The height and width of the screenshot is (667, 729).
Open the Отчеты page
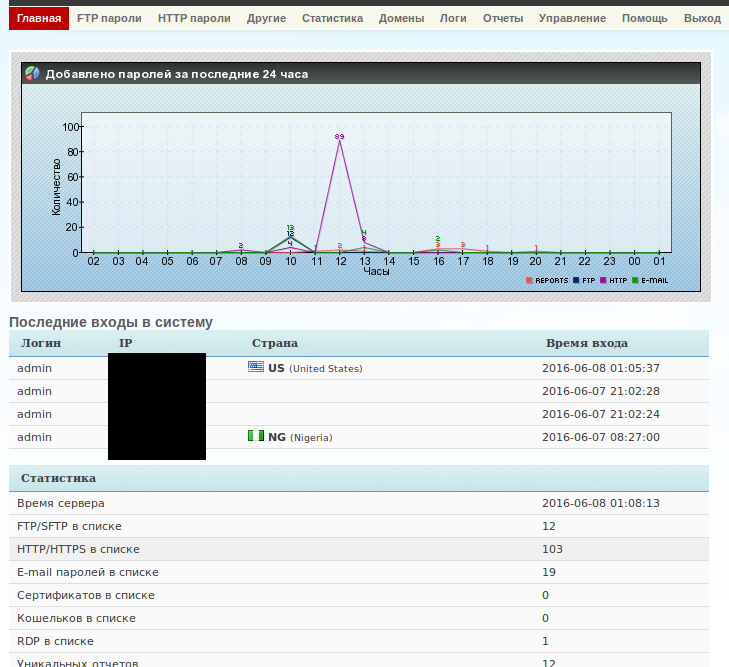point(503,19)
